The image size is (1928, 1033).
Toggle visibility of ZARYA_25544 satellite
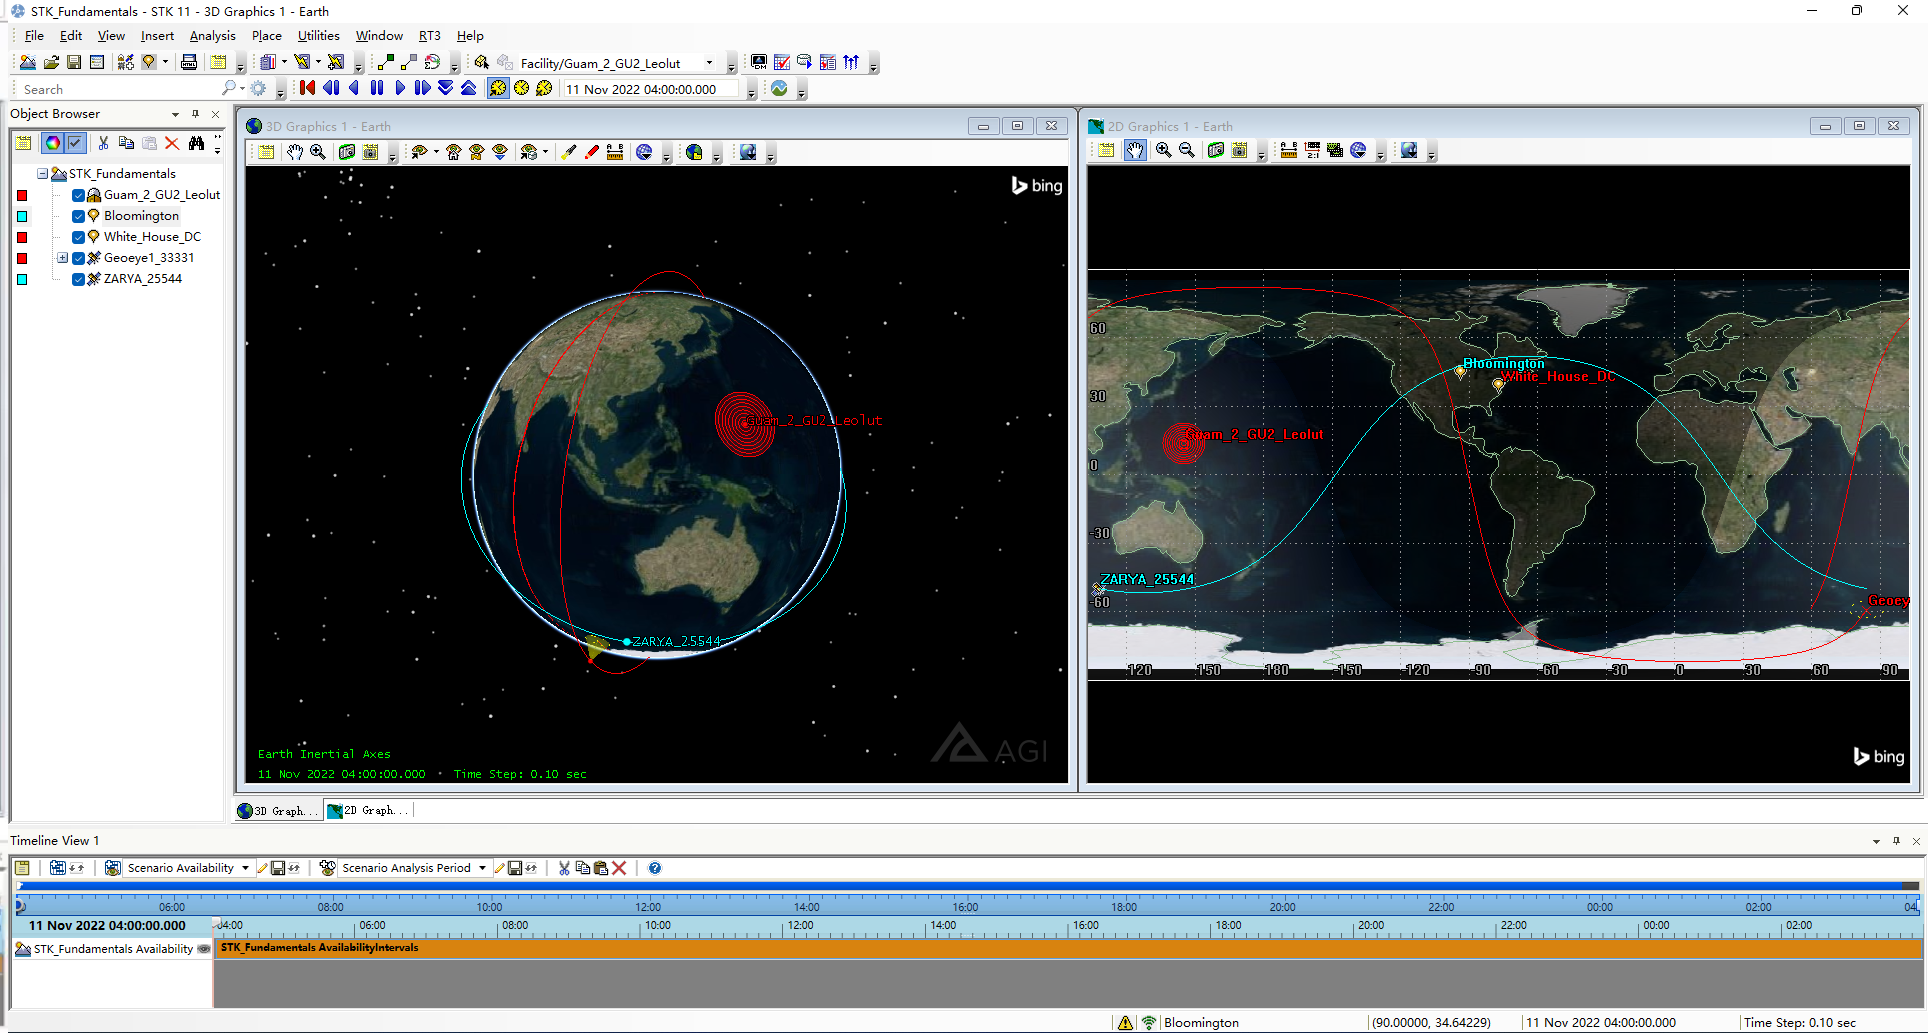click(78, 279)
